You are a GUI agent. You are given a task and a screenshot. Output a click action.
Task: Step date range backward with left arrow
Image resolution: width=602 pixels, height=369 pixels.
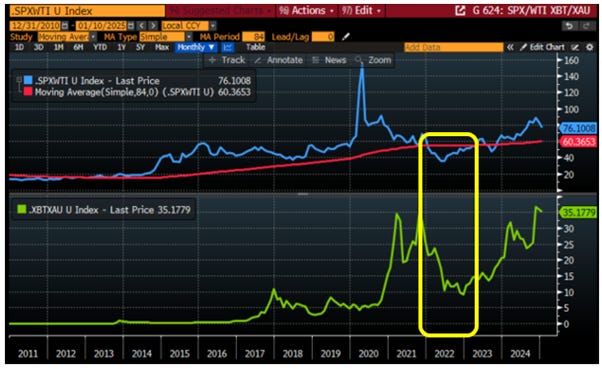pyautogui.click(x=141, y=26)
